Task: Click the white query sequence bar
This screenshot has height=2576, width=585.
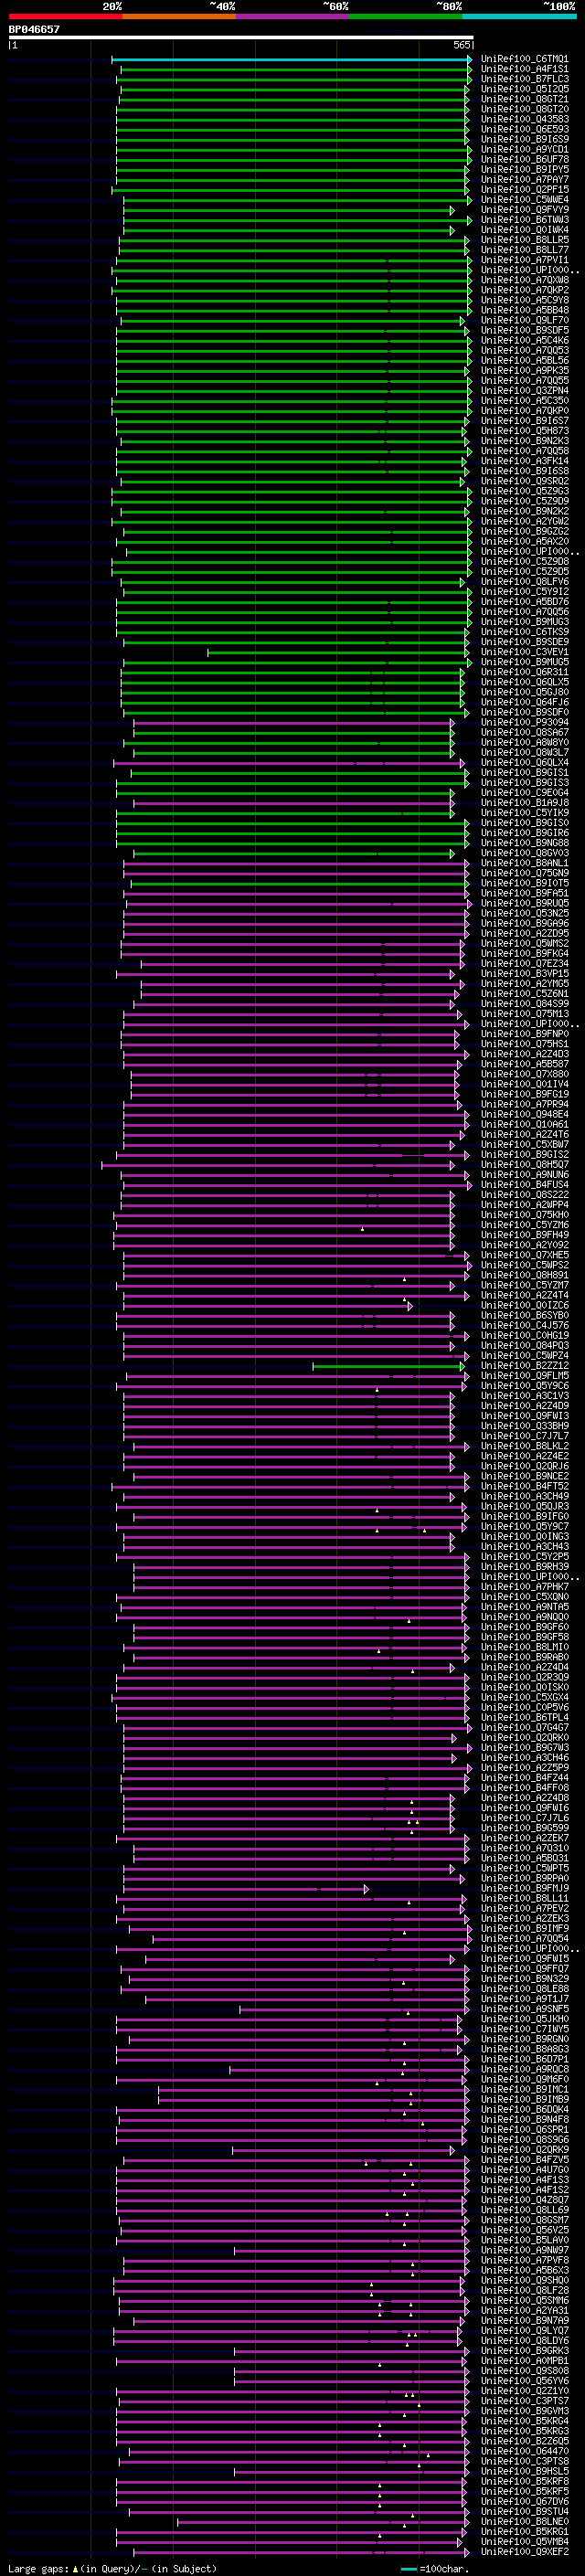Action: coord(241,38)
